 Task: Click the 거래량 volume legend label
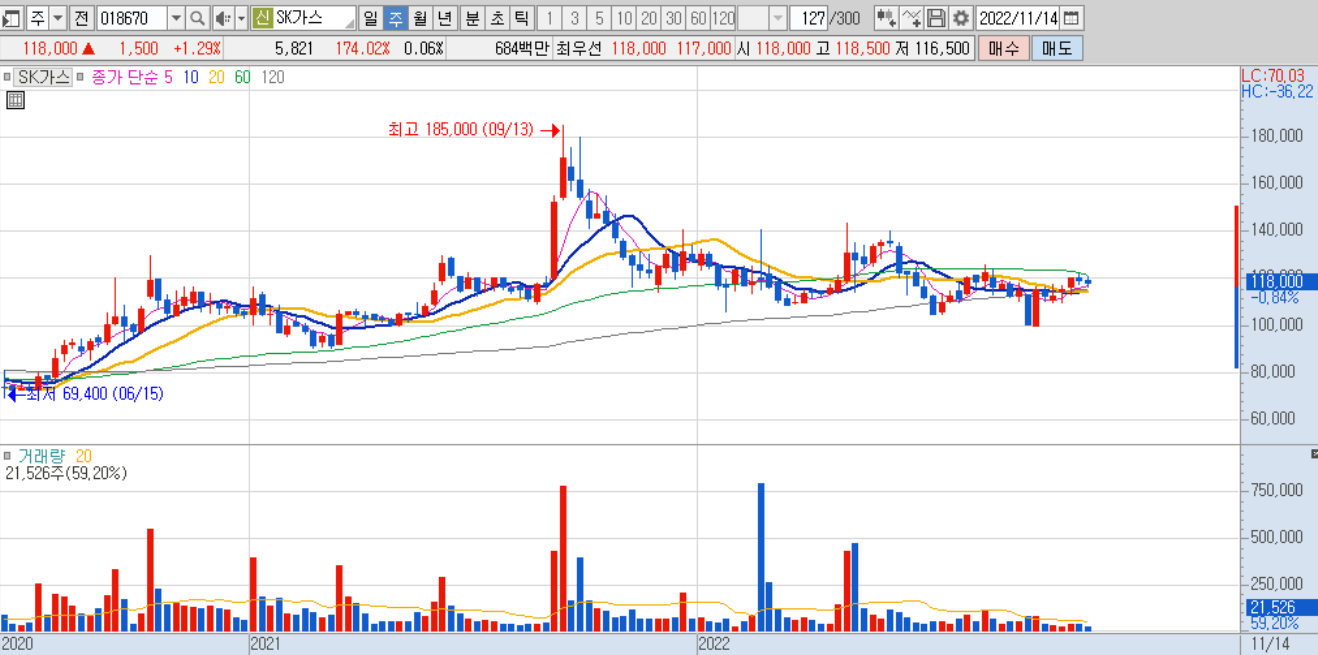tap(40, 455)
